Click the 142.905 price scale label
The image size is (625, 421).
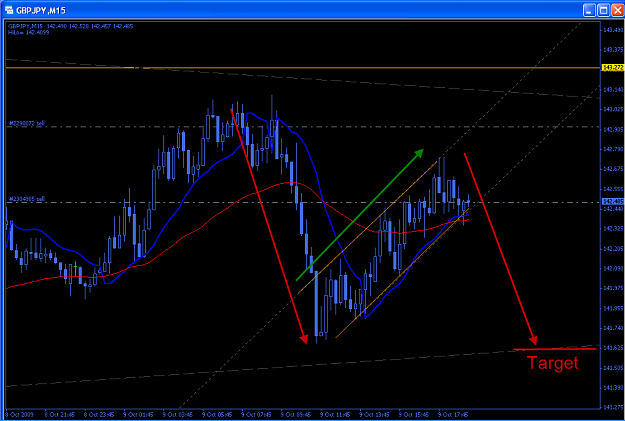click(x=613, y=130)
